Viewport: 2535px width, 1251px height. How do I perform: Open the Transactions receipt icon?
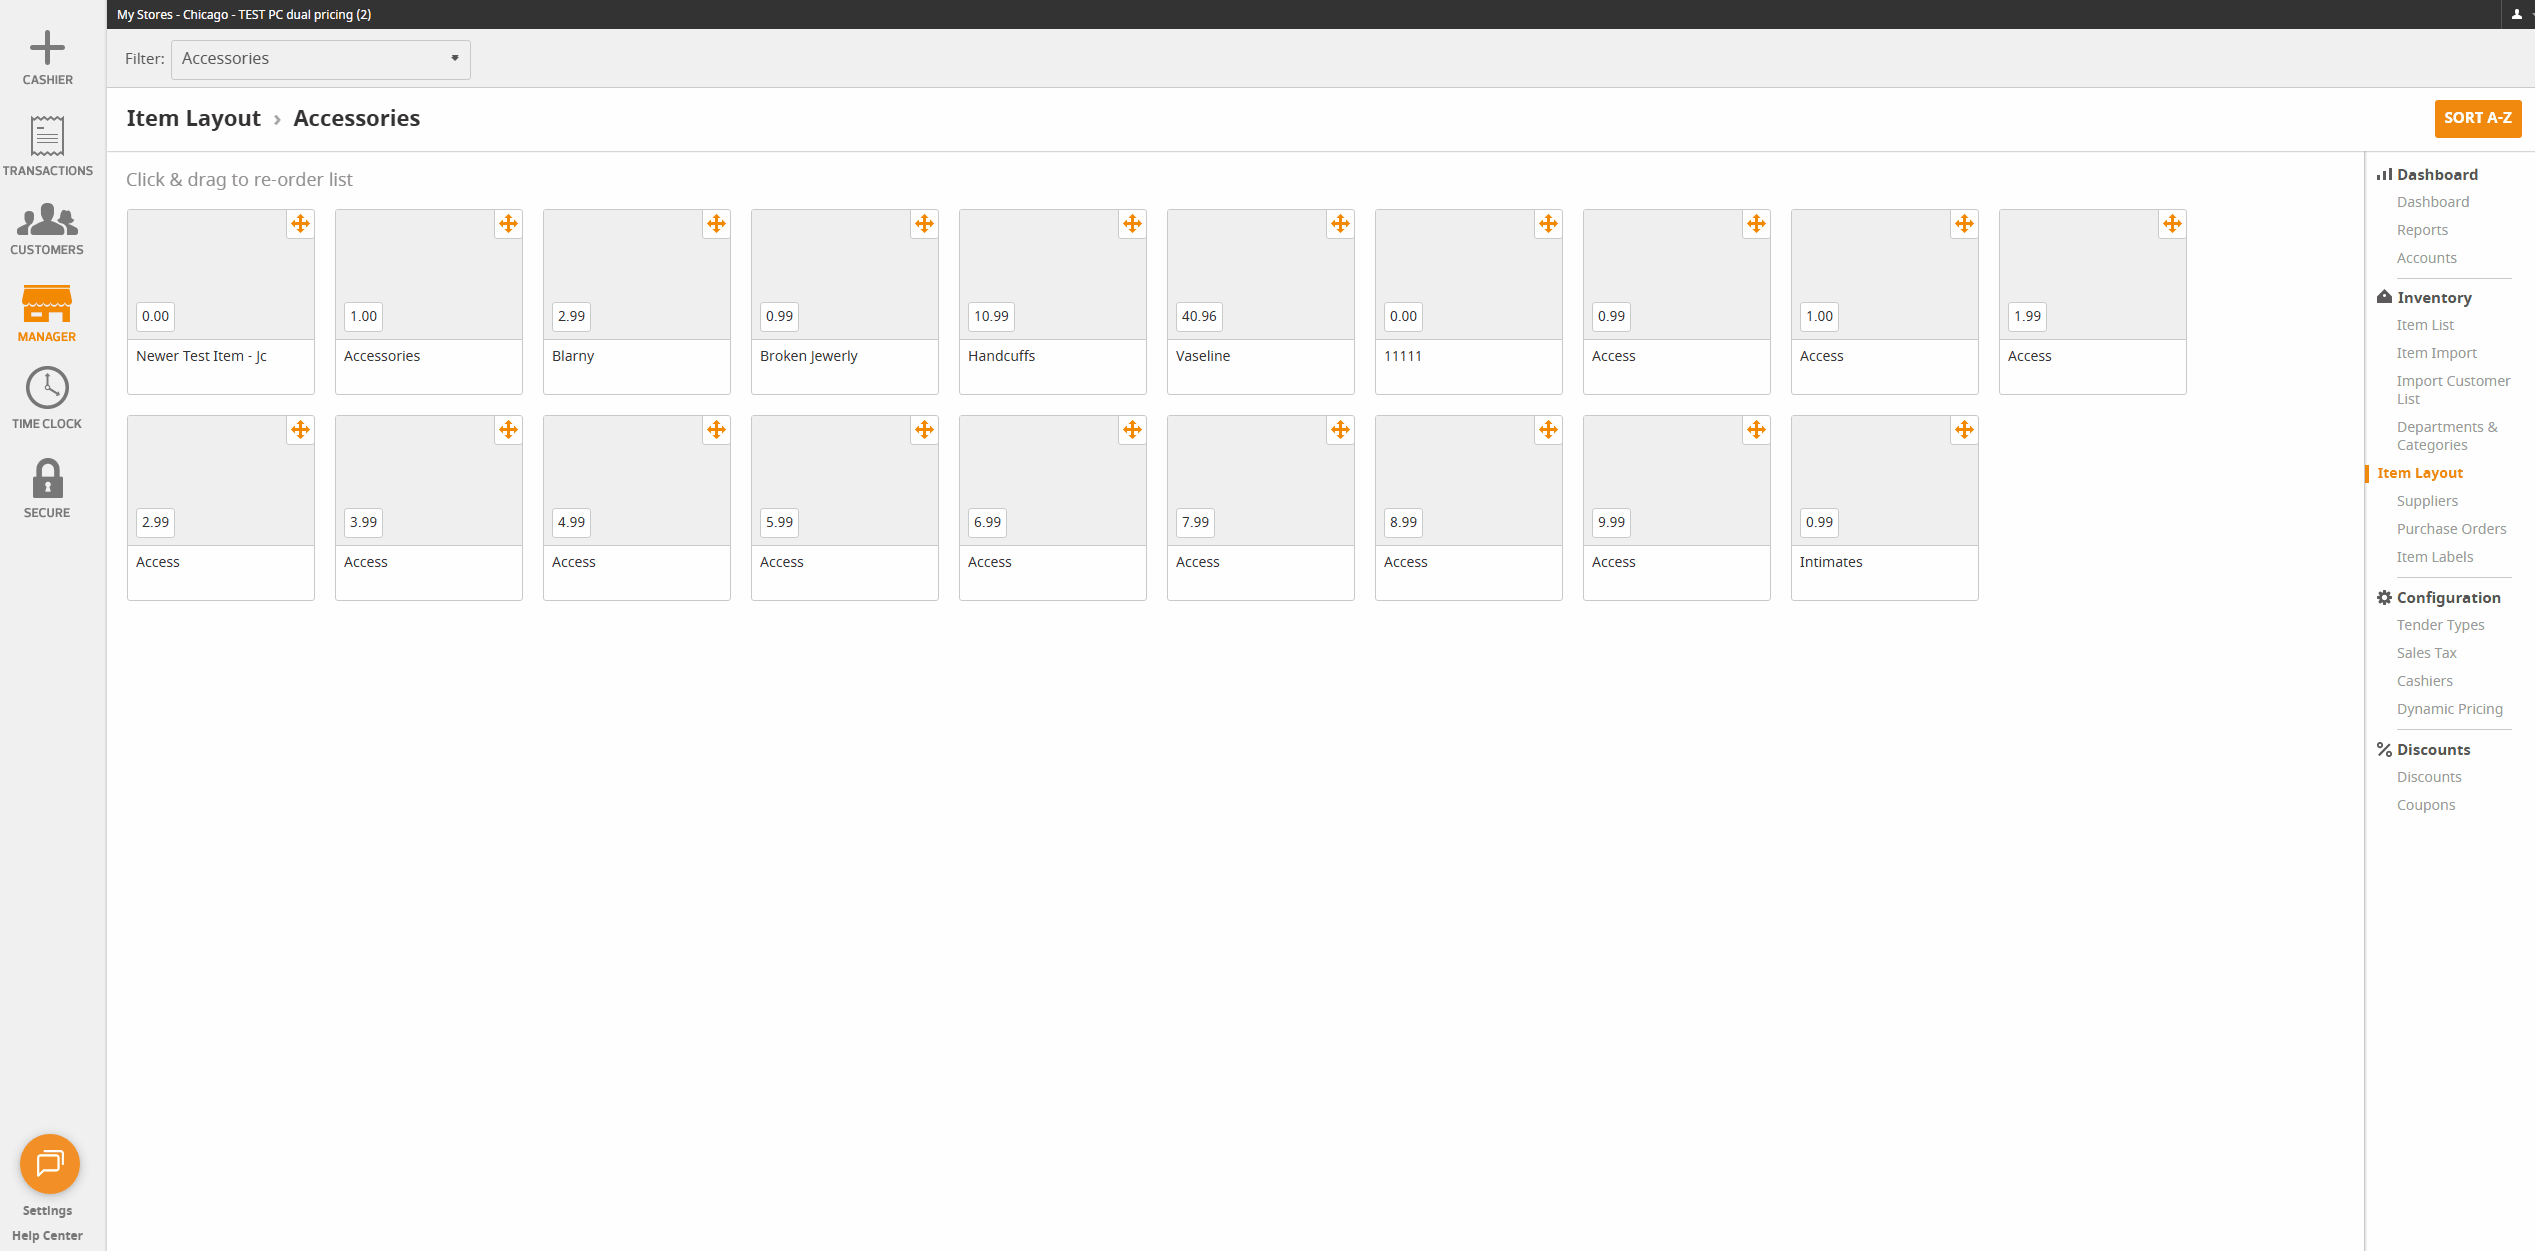tap(47, 137)
